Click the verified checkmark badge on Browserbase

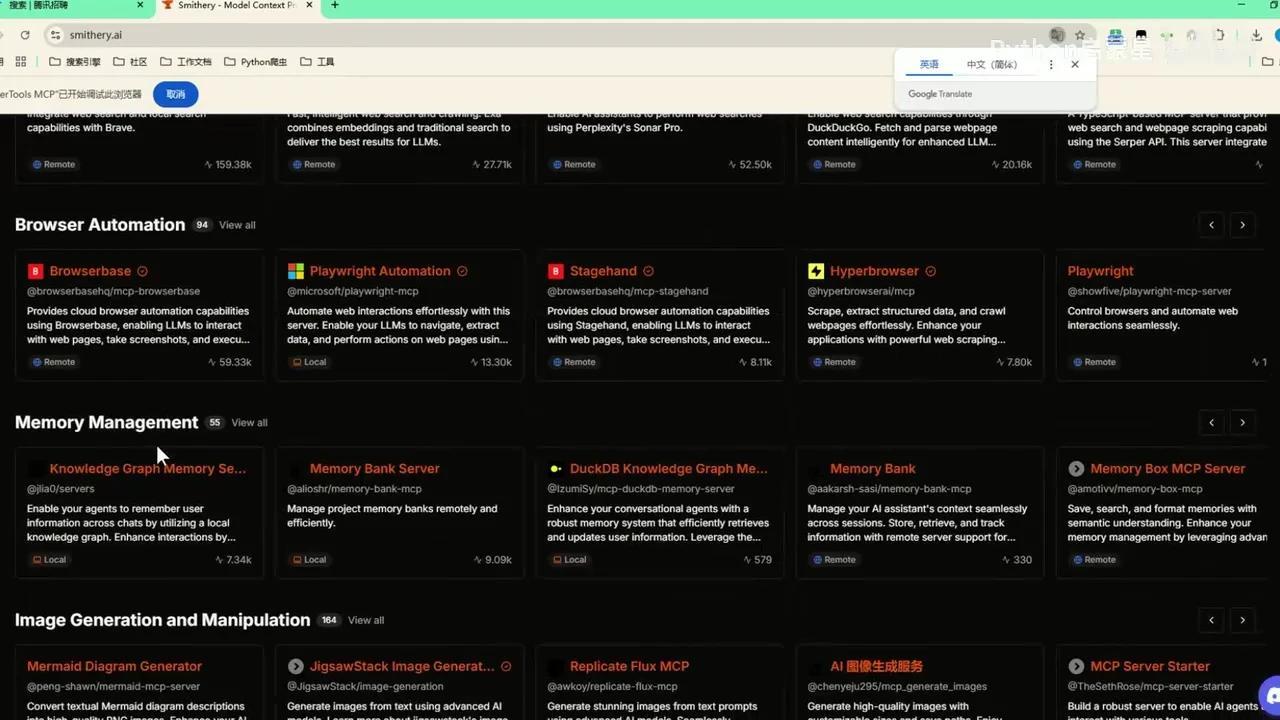coord(142,271)
